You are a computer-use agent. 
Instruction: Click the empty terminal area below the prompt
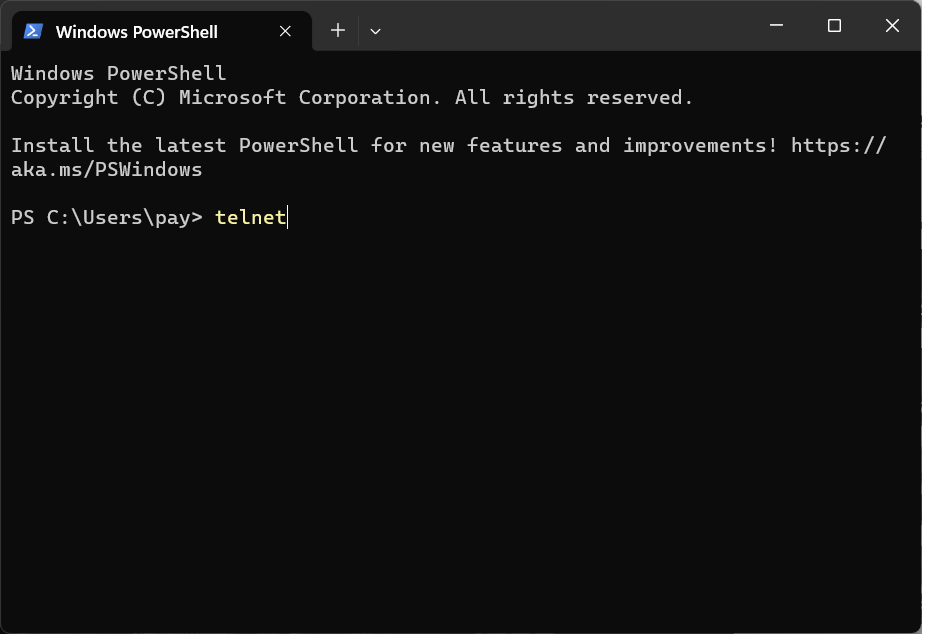point(460,420)
